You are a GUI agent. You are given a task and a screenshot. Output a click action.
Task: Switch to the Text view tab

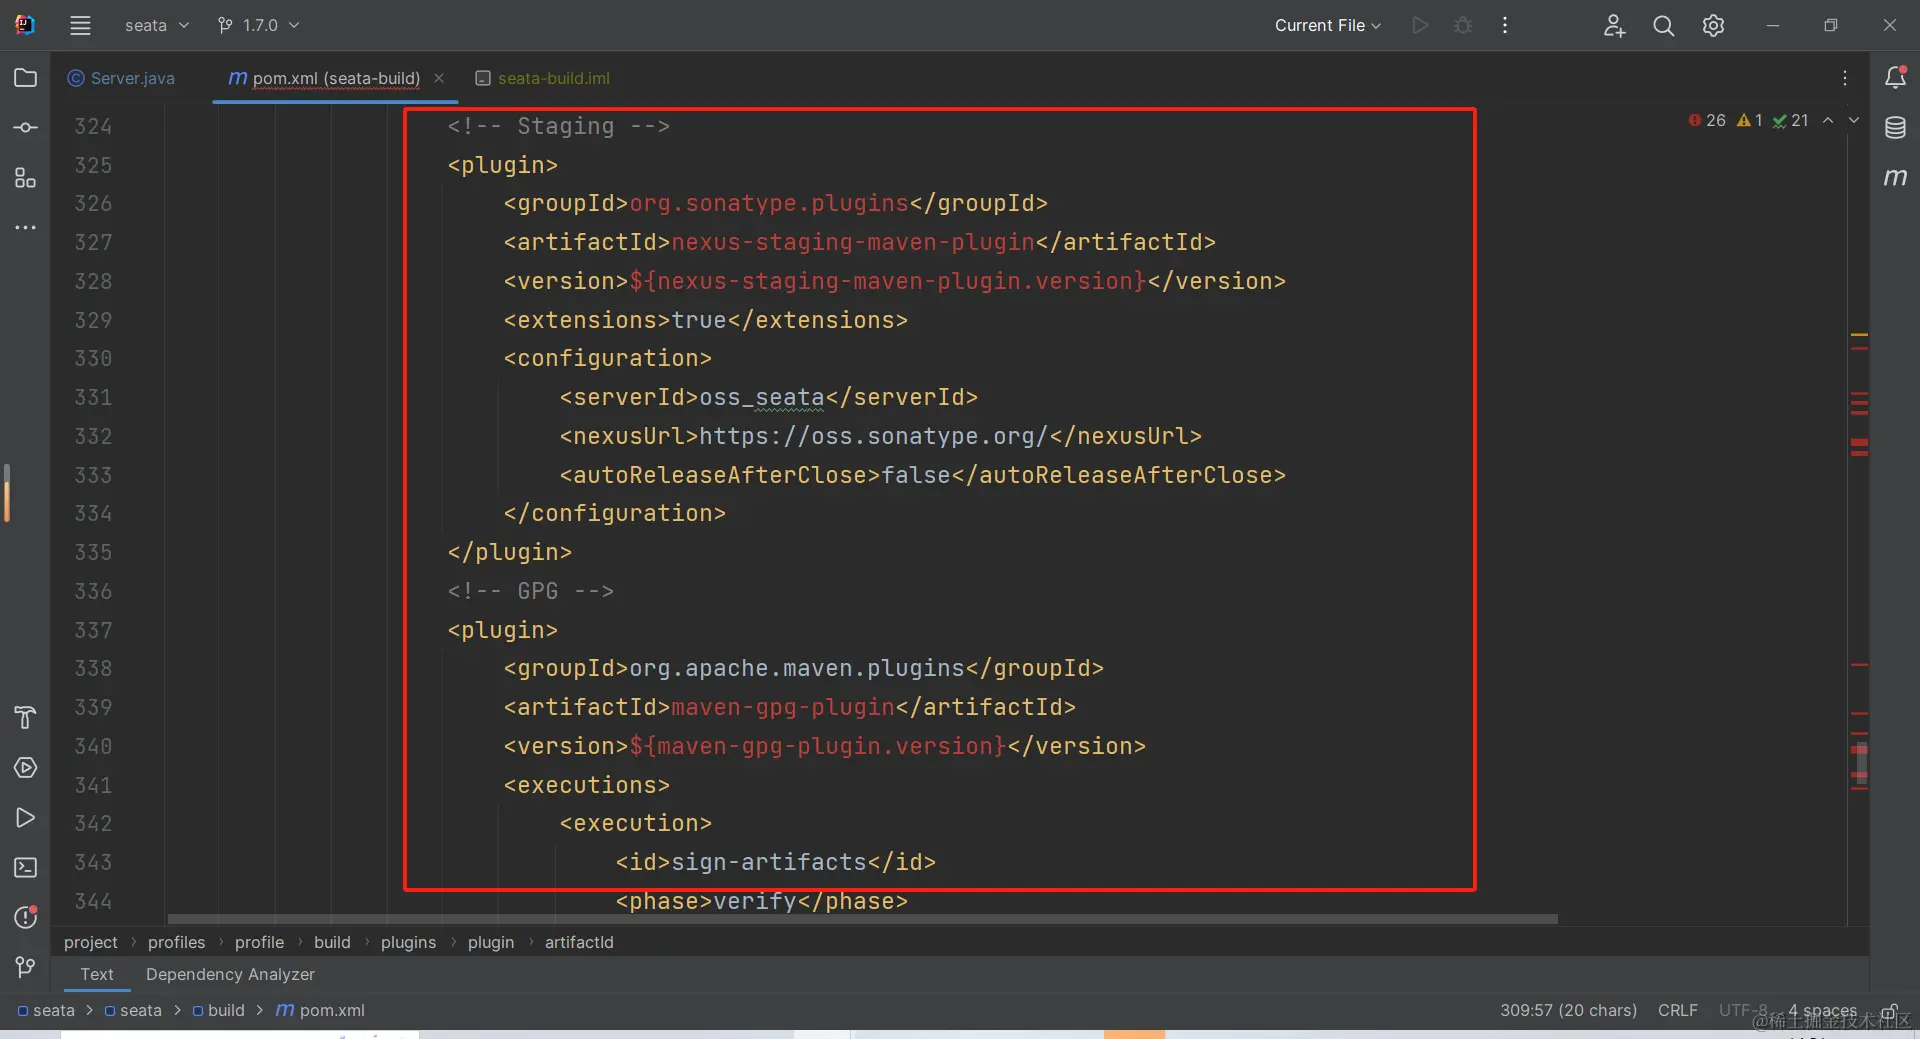97,975
